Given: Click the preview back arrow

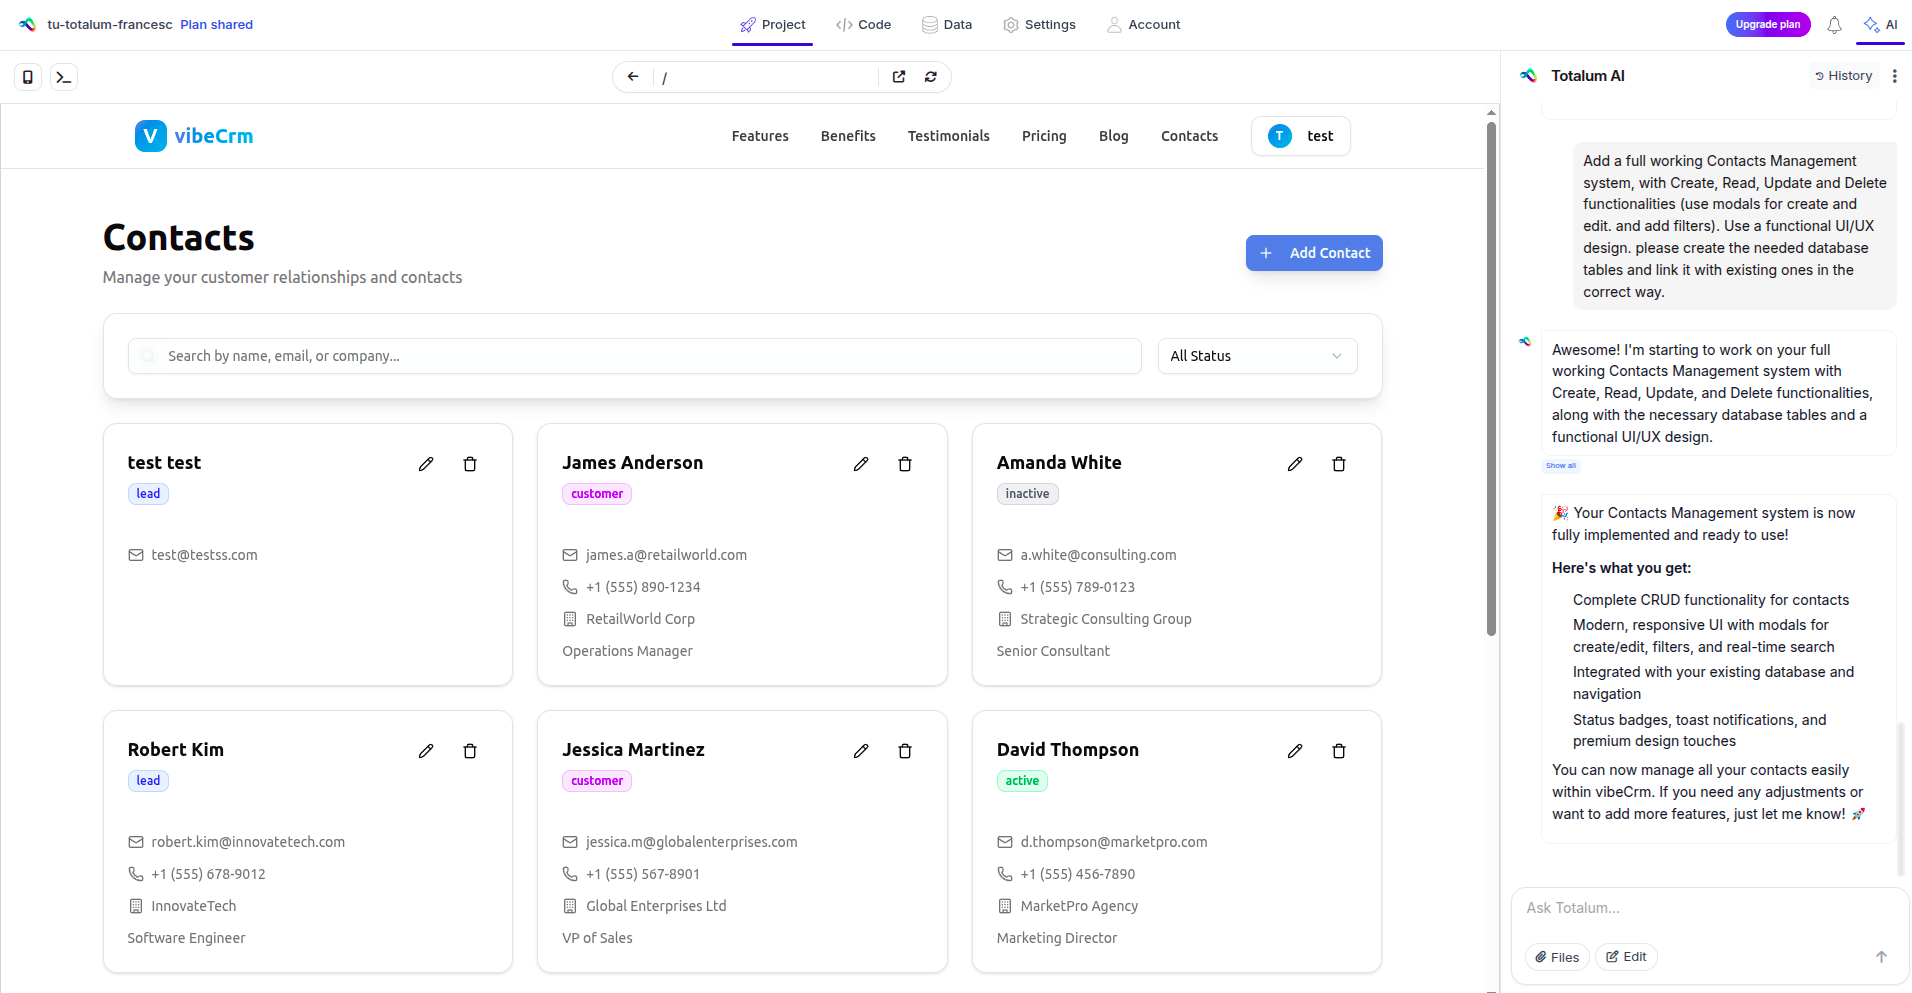Looking at the screenshot, I should 633,77.
